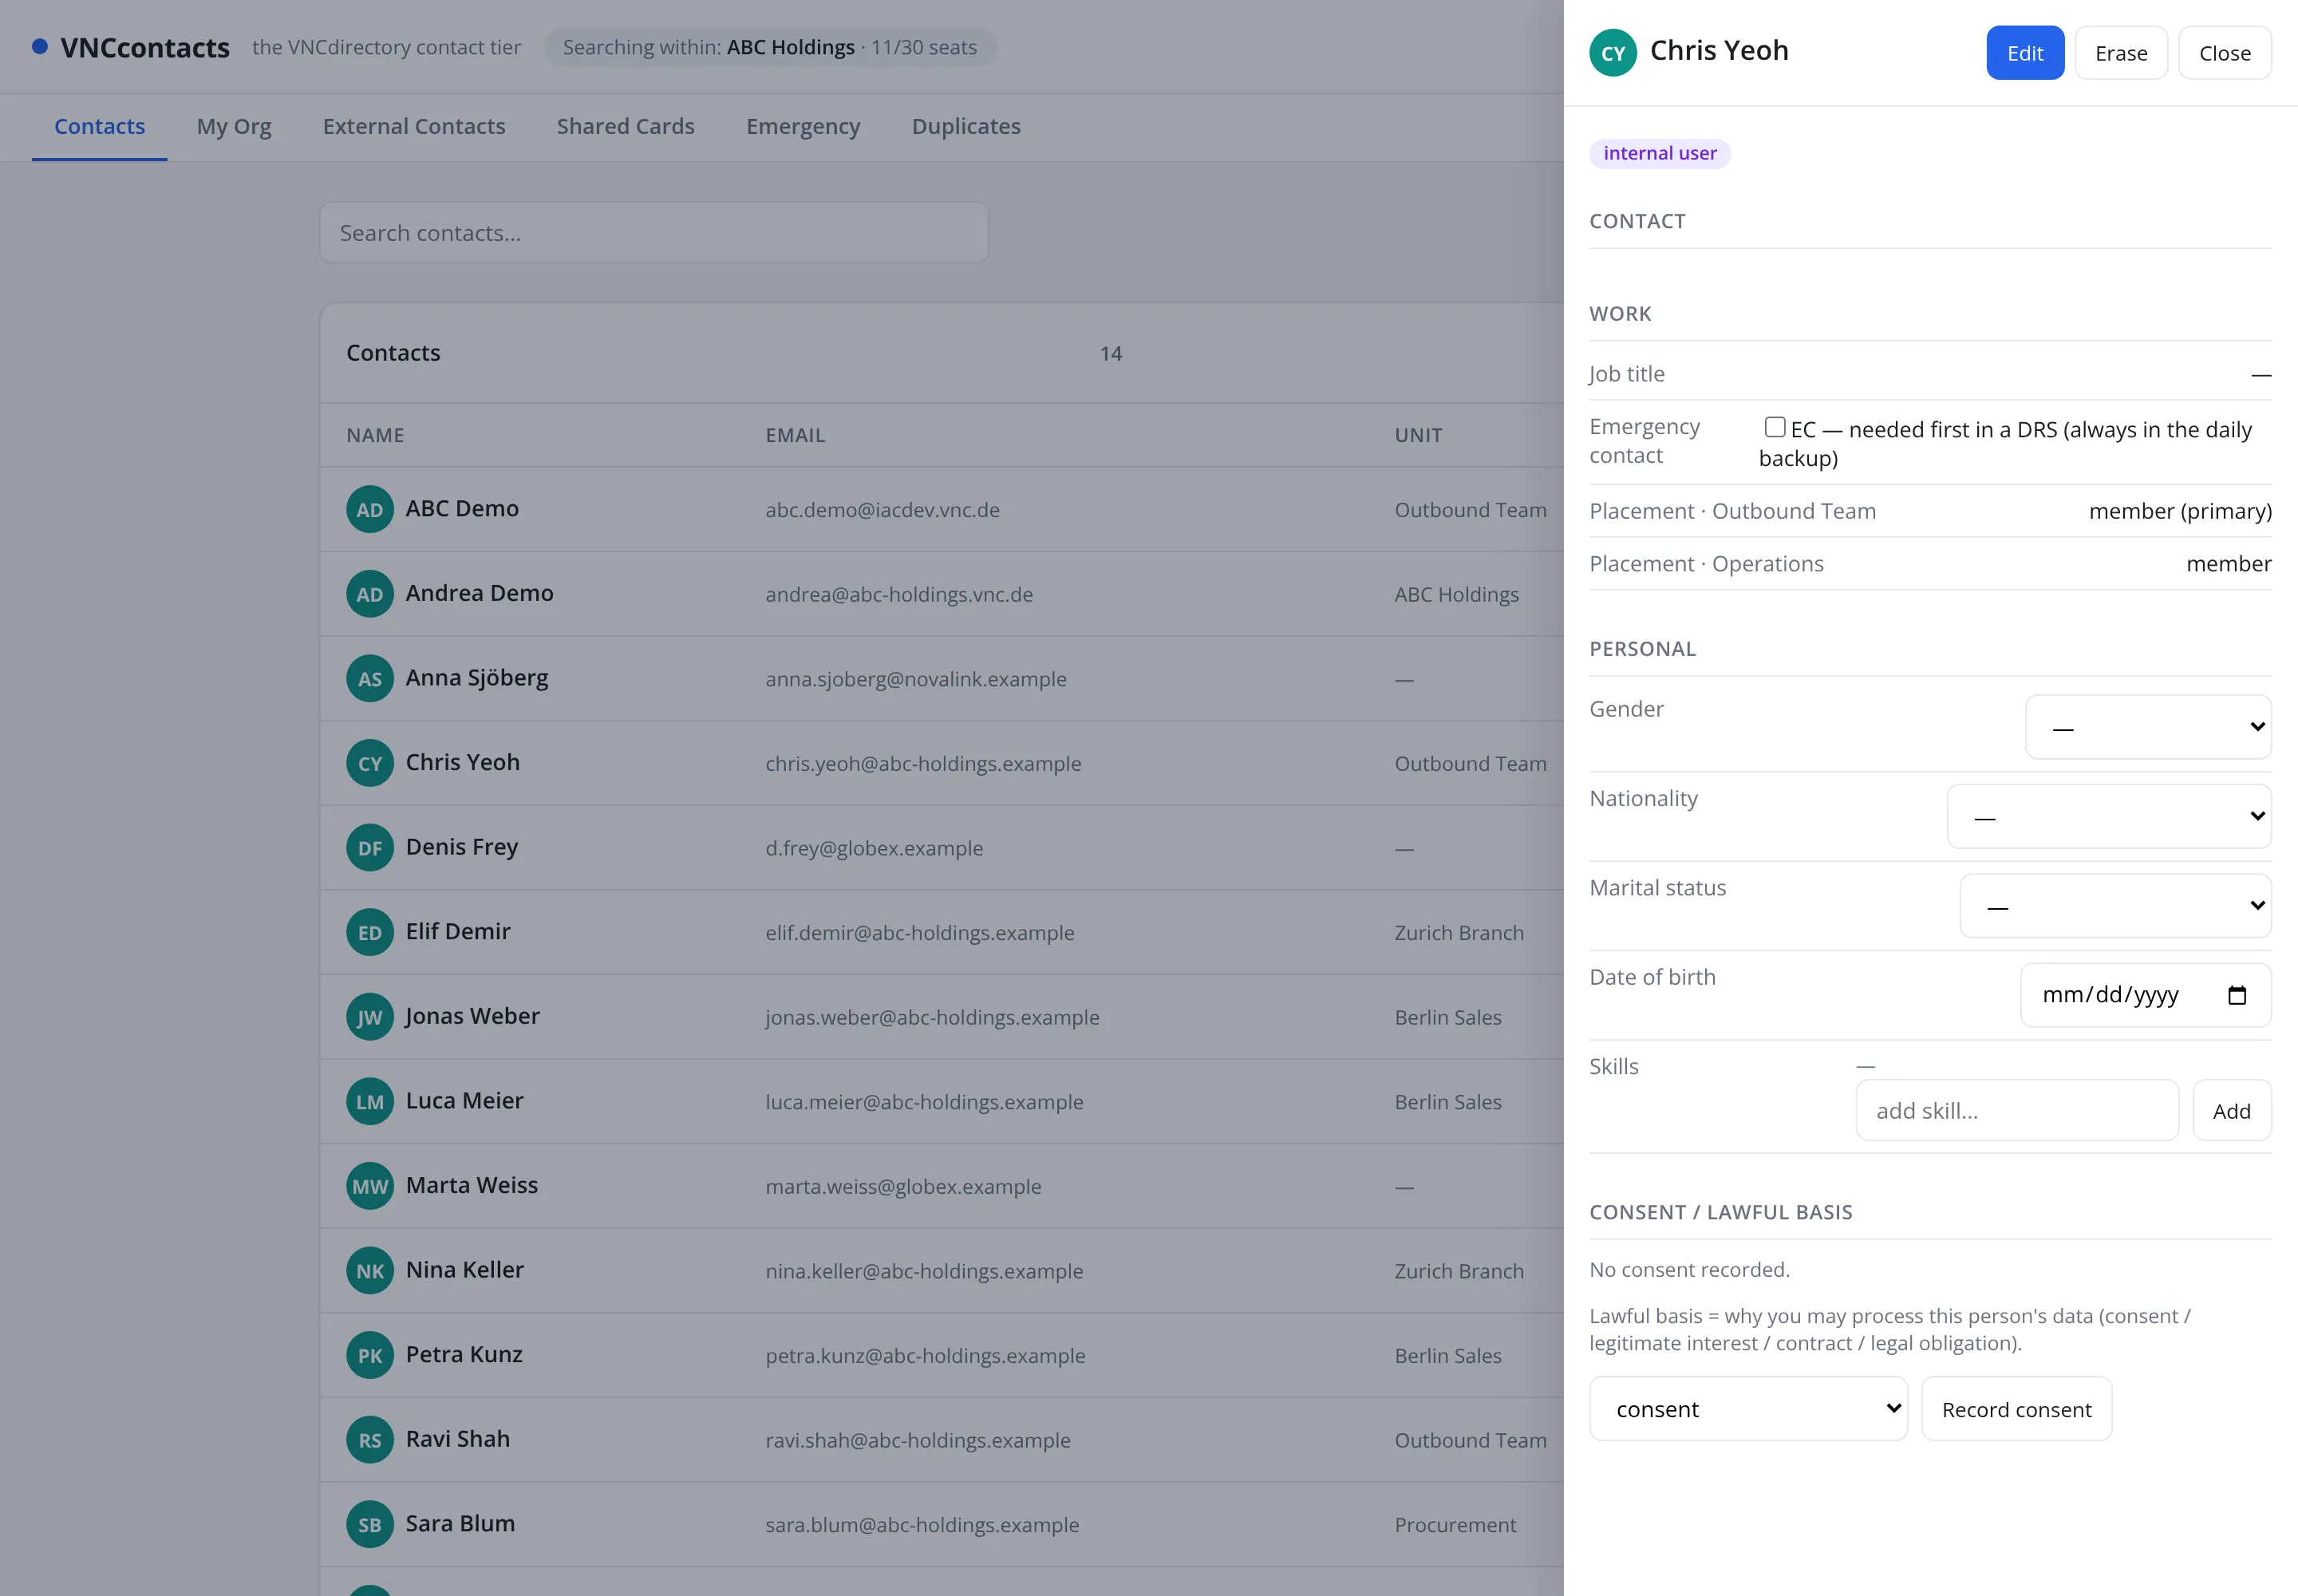Click the SB avatar for Sara Blum

pos(369,1525)
